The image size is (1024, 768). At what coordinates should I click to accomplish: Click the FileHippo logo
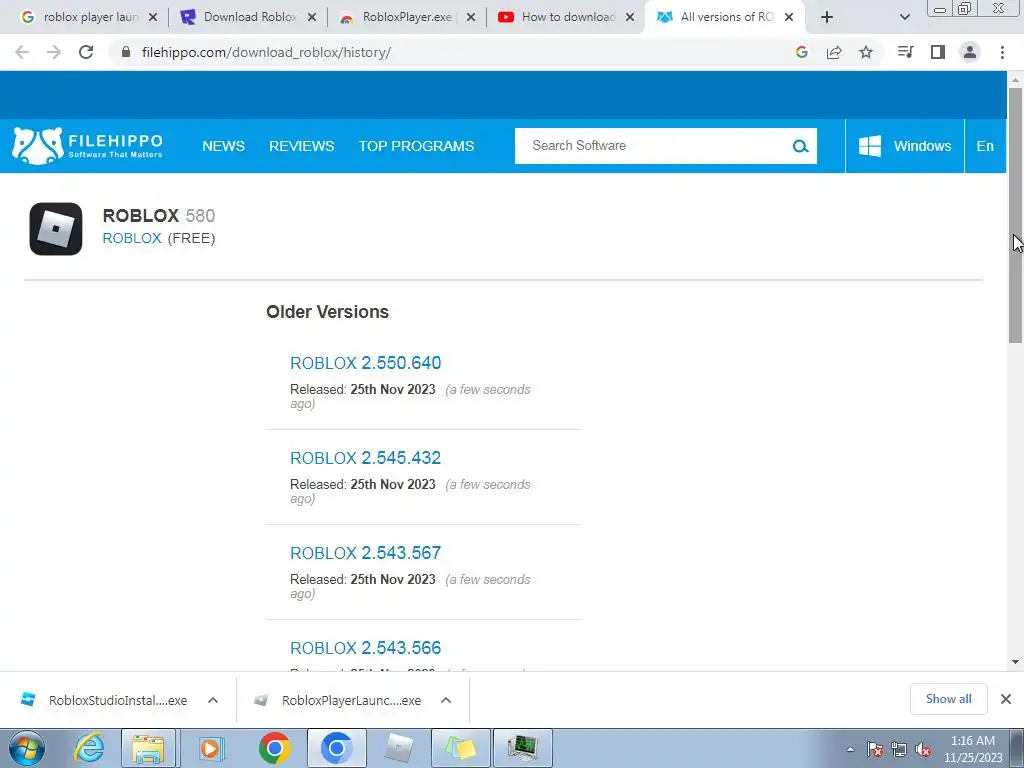pos(88,146)
